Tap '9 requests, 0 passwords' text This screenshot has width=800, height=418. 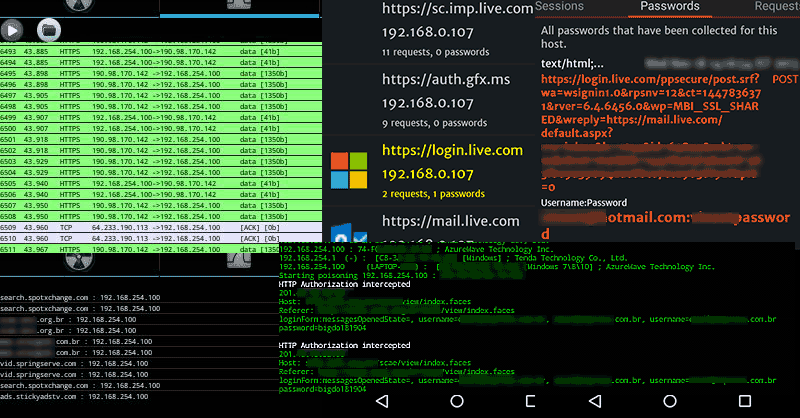point(435,123)
